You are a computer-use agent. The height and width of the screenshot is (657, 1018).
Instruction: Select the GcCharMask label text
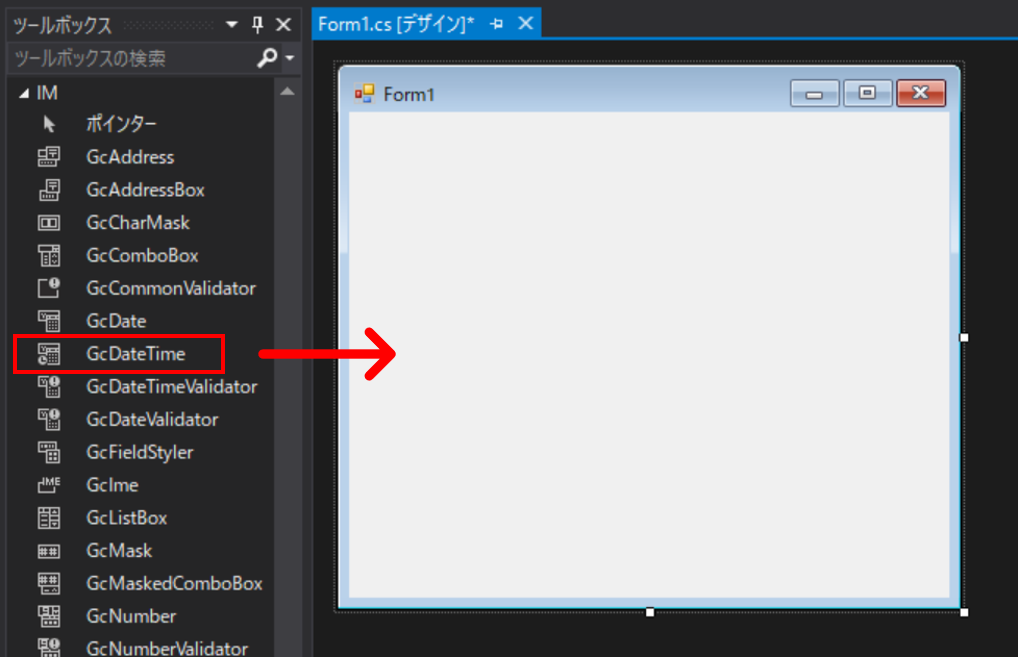(138, 223)
